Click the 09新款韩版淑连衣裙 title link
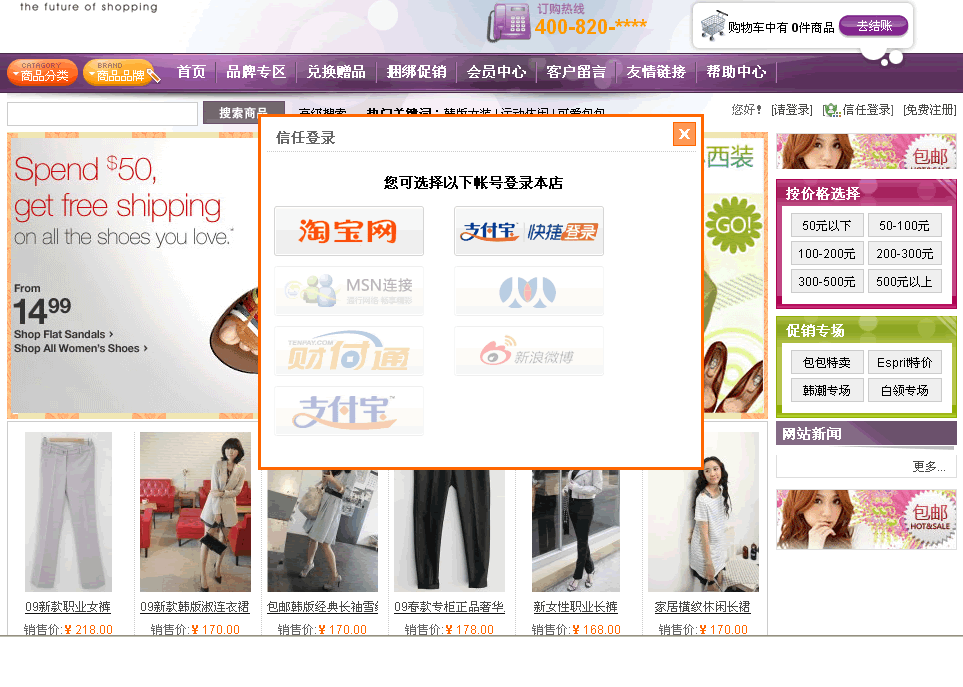The width and height of the screenshot is (963, 687). point(195,607)
